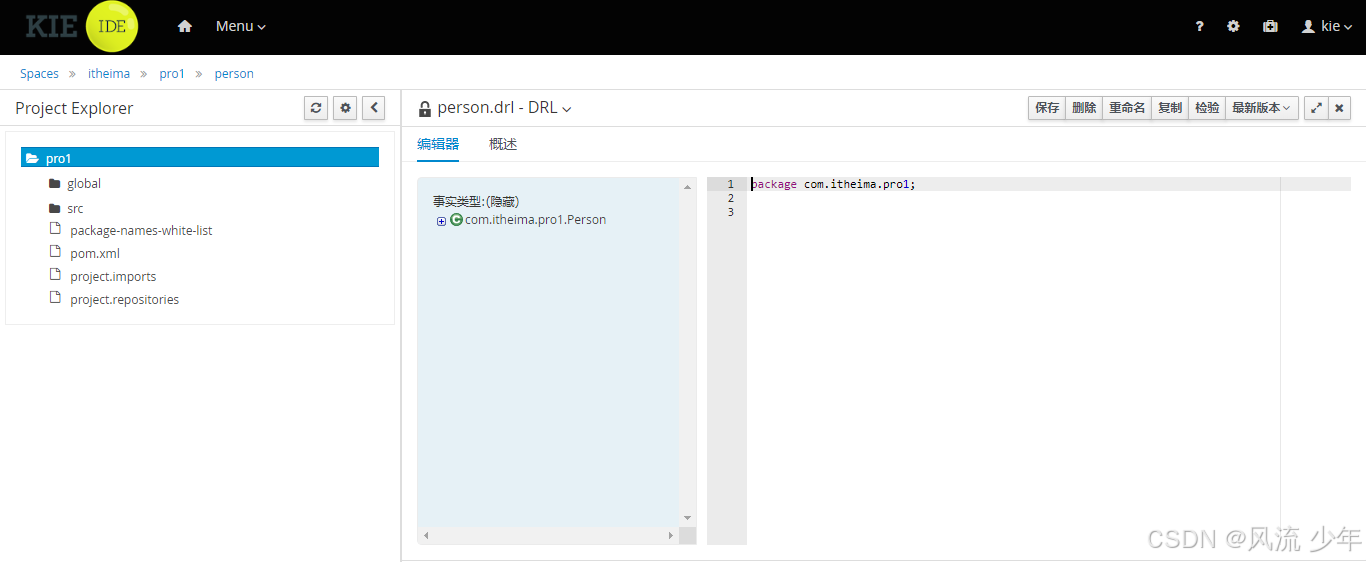Screen dimensions: 1366x562
Task: Click line 1 package statement in editor
Action: tap(833, 184)
